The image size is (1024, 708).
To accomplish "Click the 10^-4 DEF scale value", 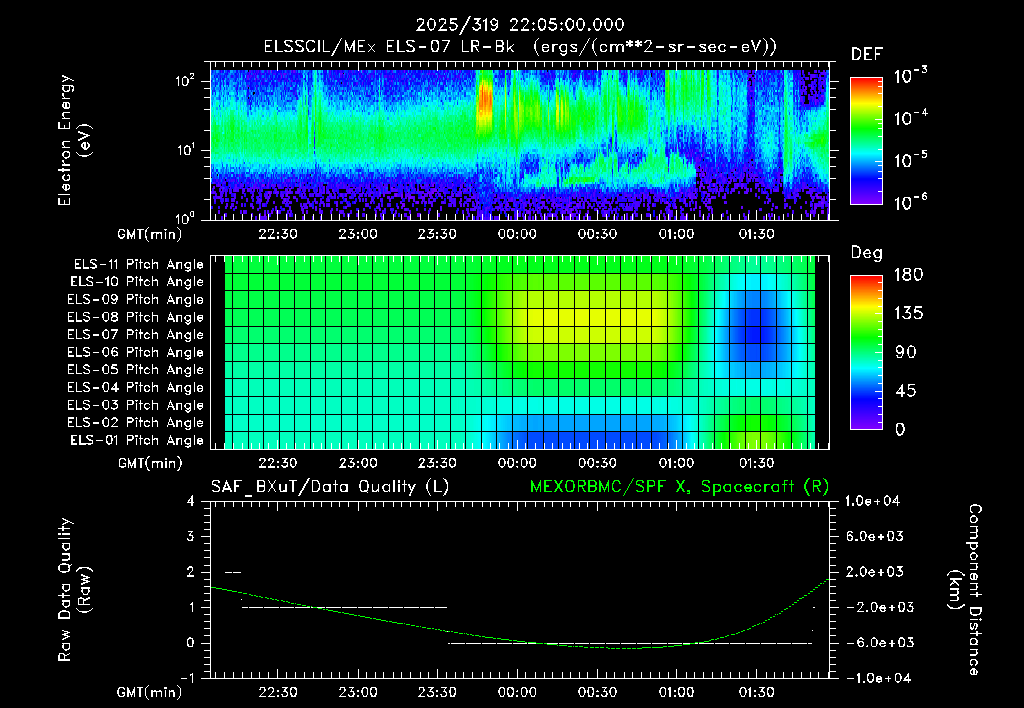I will tap(910, 118).
